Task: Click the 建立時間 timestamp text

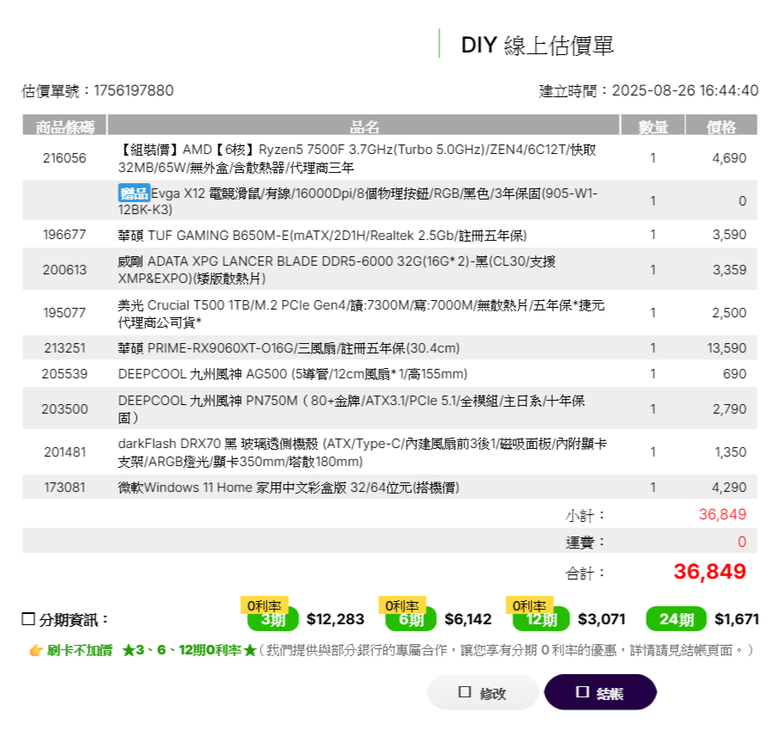Action: 649,91
